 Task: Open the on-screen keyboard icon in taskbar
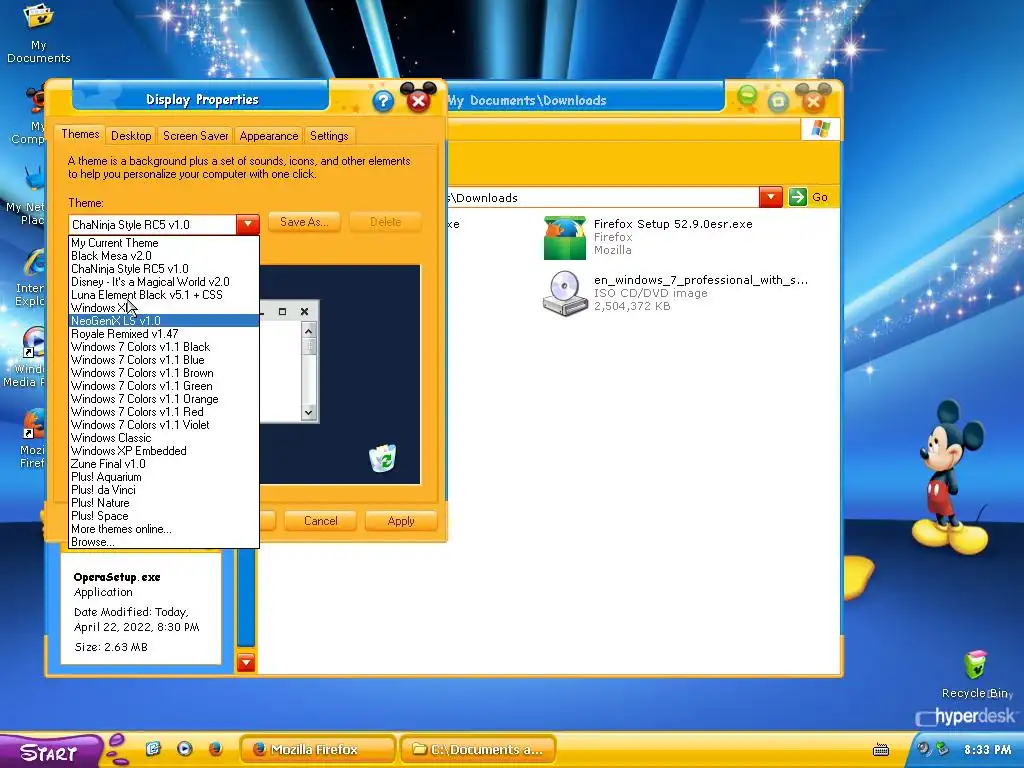click(881, 750)
